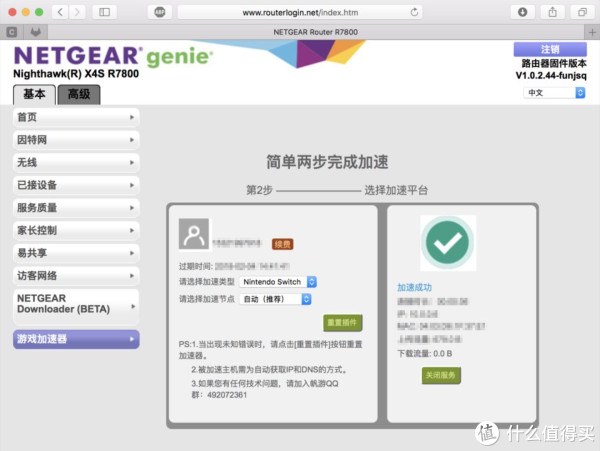Viewport: 600px width, 451px height.
Task: Open the 服务质量 menu item
Action: point(76,208)
